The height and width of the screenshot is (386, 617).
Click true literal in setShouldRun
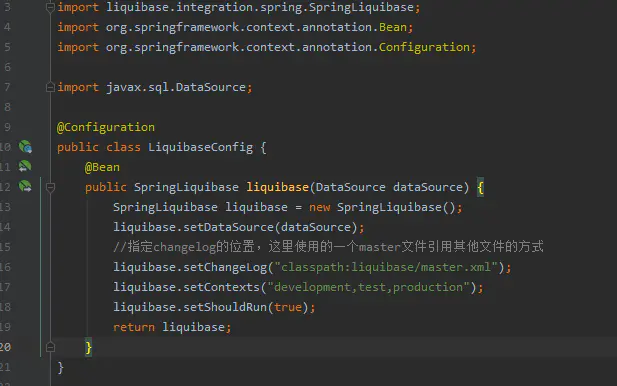point(288,307)
